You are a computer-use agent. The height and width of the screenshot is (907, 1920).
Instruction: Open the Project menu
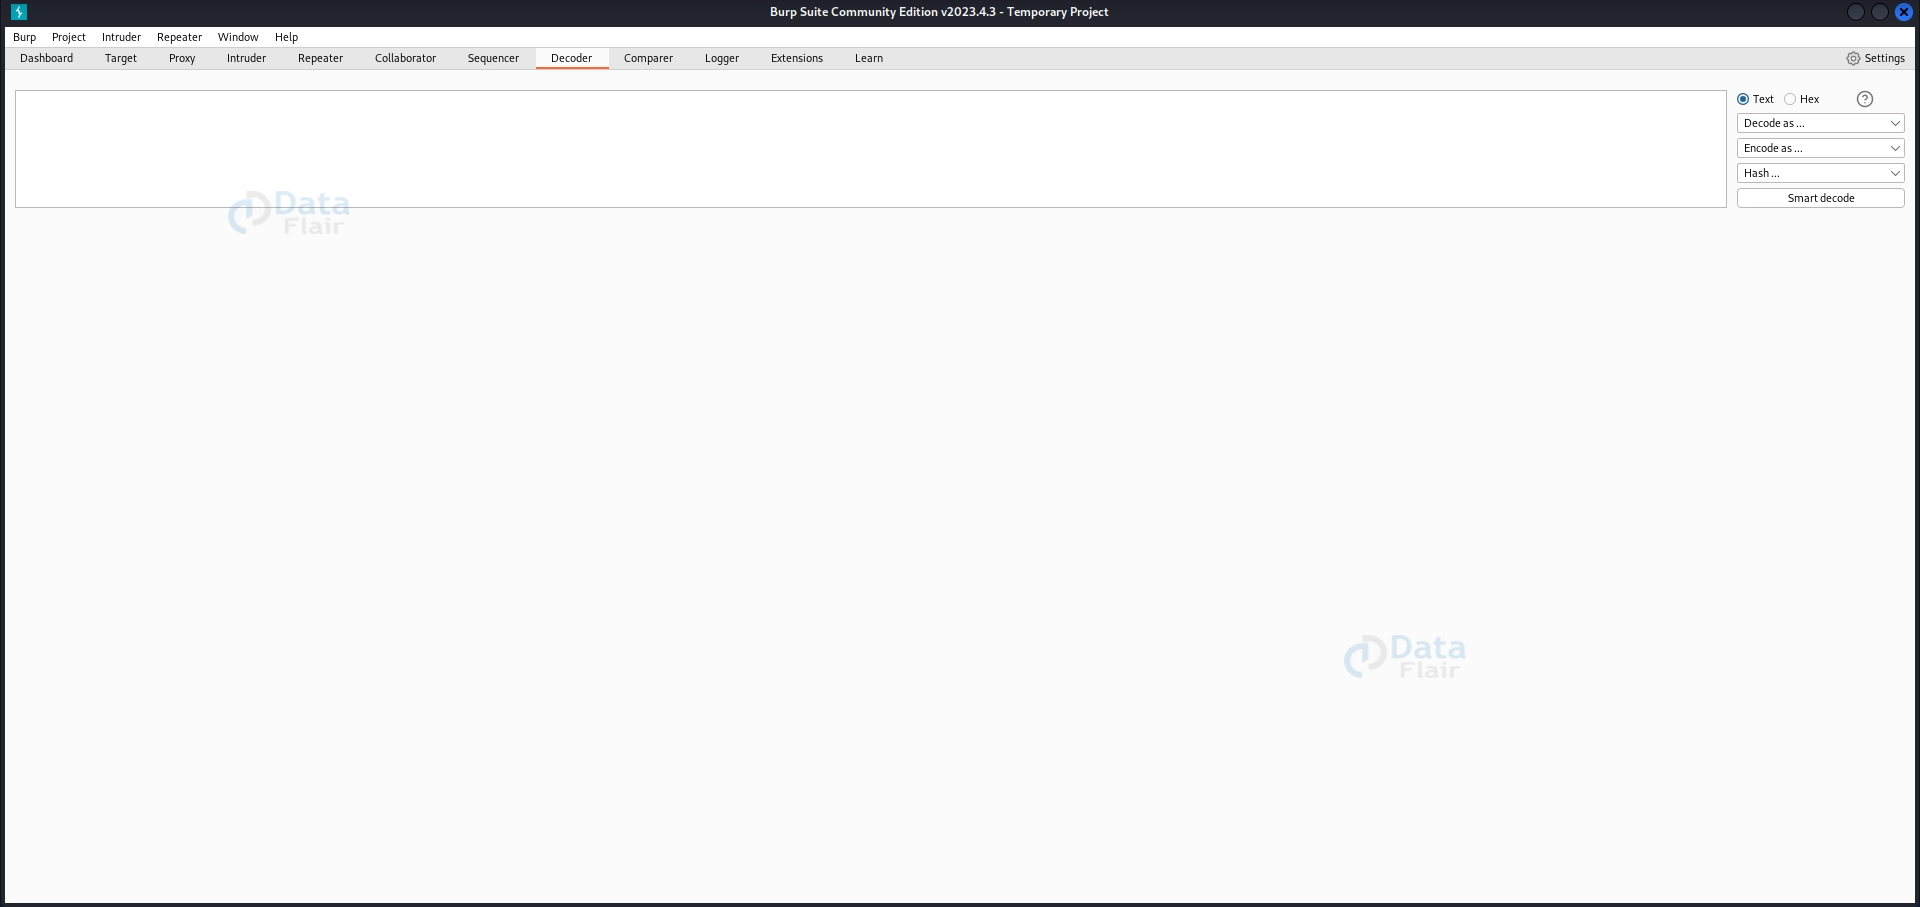pos(69,37)
